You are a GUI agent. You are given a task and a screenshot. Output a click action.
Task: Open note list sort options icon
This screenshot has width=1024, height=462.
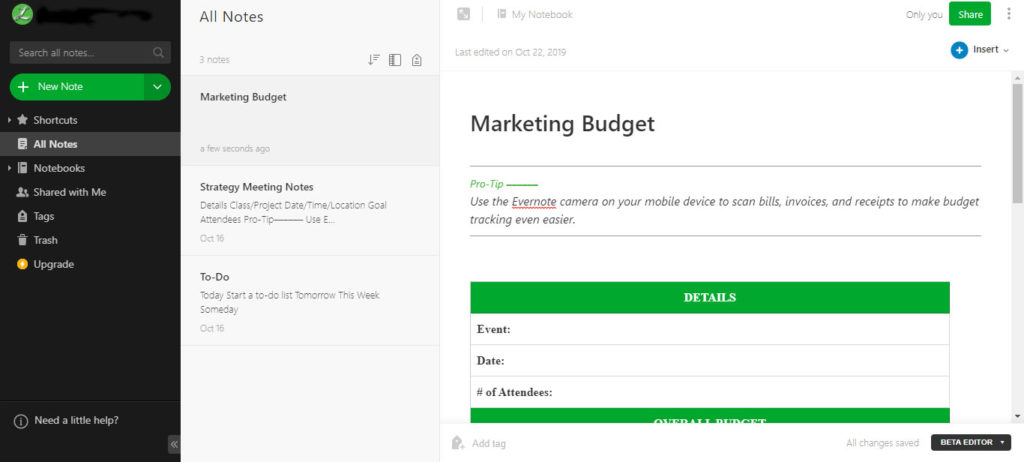click(x=374, y=60)
